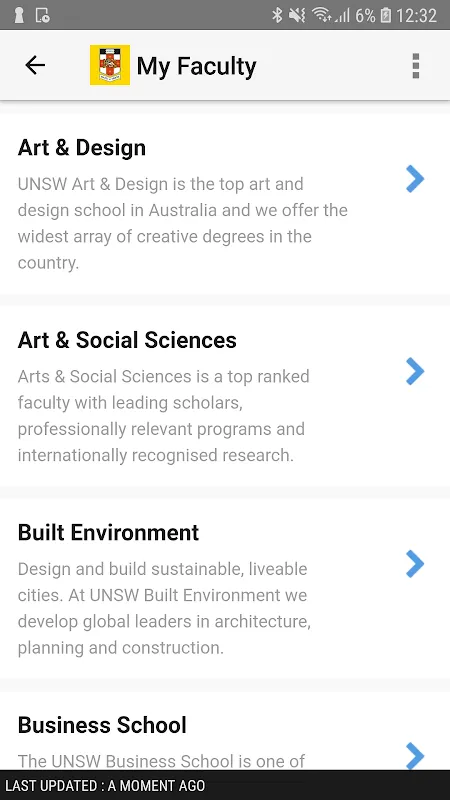The width and height of the screenshot is (450, 800).
Task: Tap the keyhole notification icon
Action: click(x=19, y=15)
